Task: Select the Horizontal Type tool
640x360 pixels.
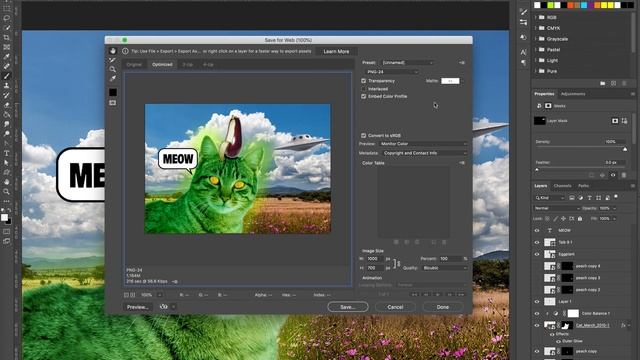Action: click(x=7, y=153)
